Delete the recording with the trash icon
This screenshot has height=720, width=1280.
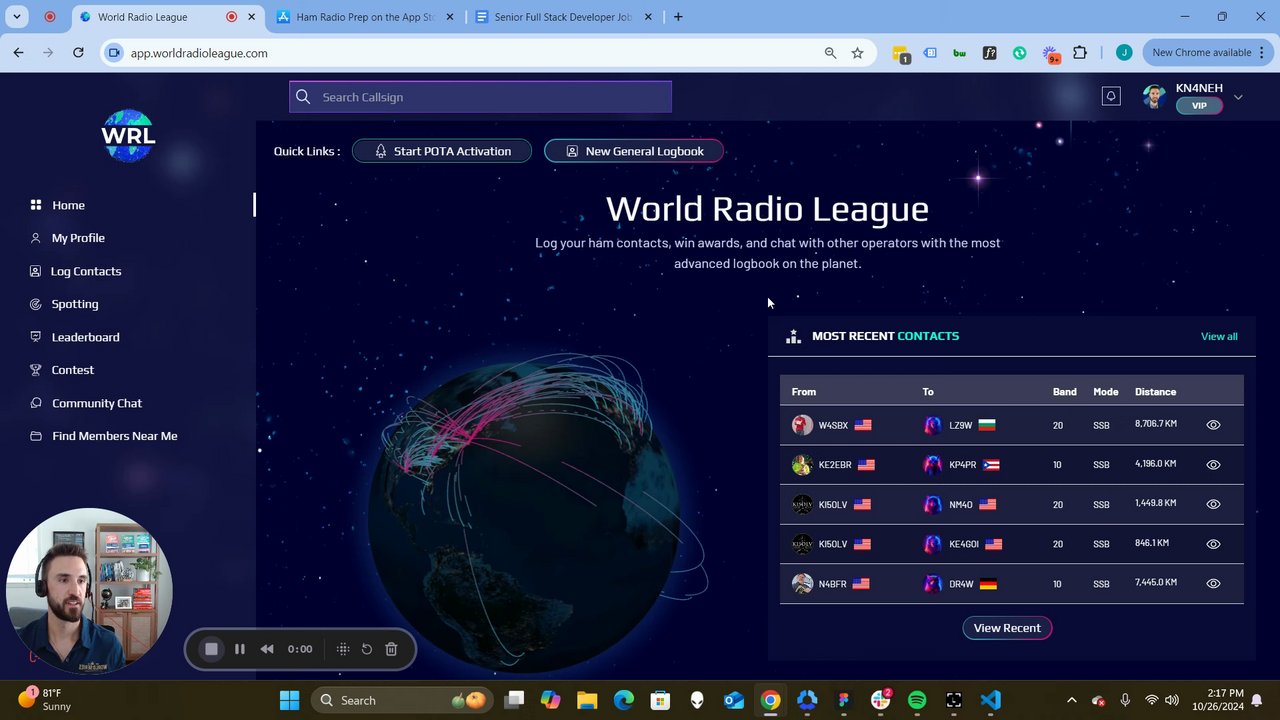[x=391, y=649]
